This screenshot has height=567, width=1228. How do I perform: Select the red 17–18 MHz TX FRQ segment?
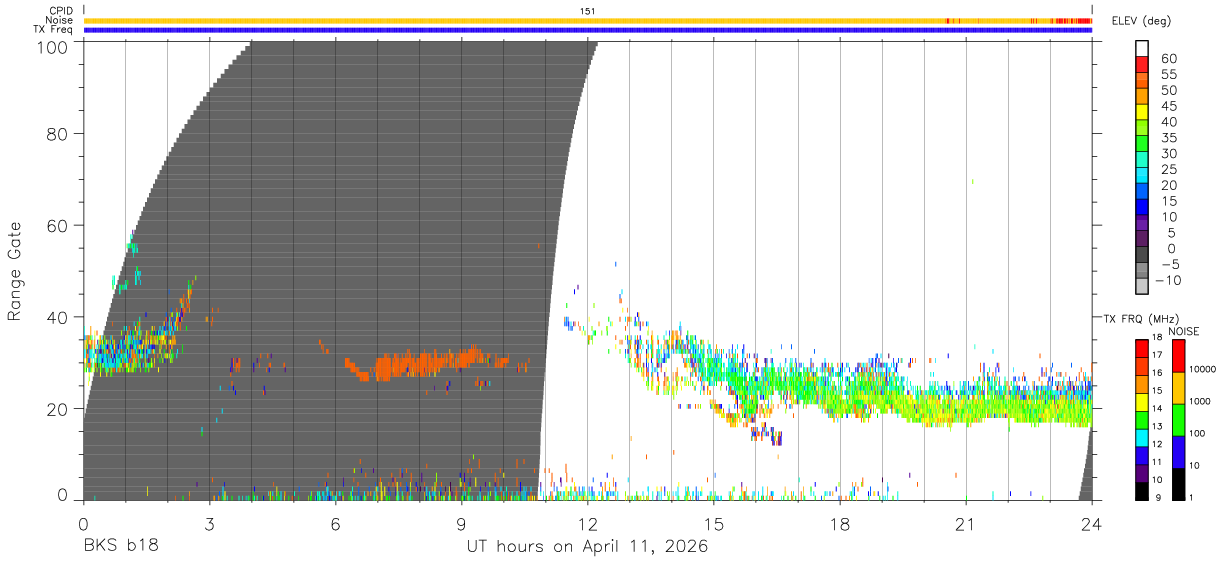point(1142,347)
